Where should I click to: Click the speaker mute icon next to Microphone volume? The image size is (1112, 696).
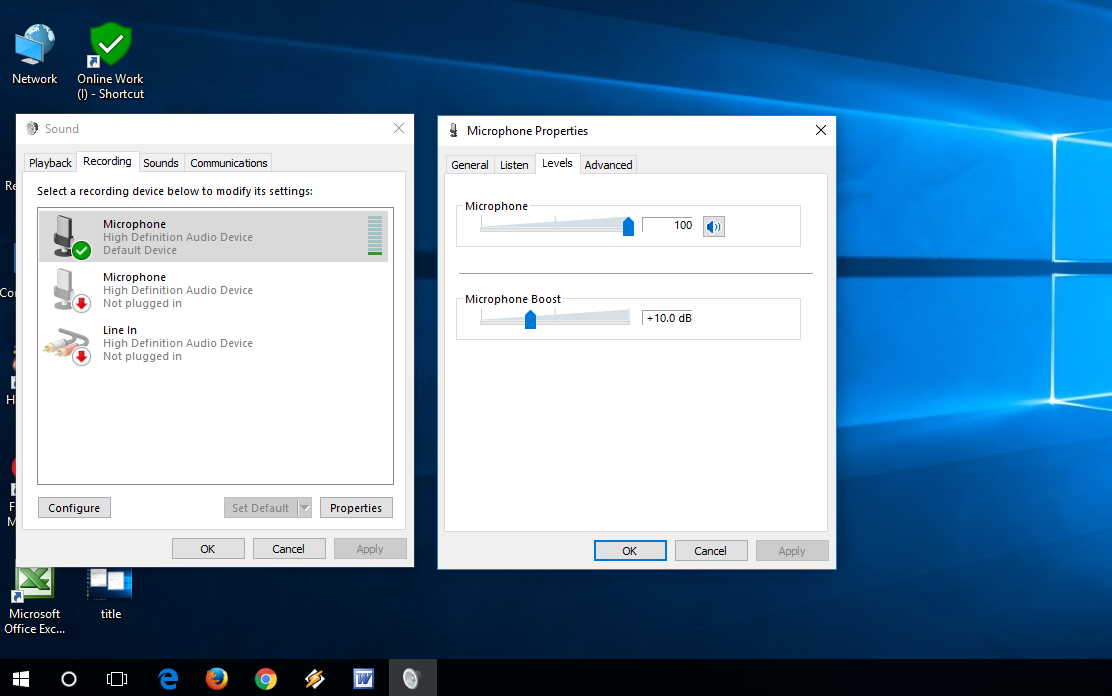[x=713, y=225]
